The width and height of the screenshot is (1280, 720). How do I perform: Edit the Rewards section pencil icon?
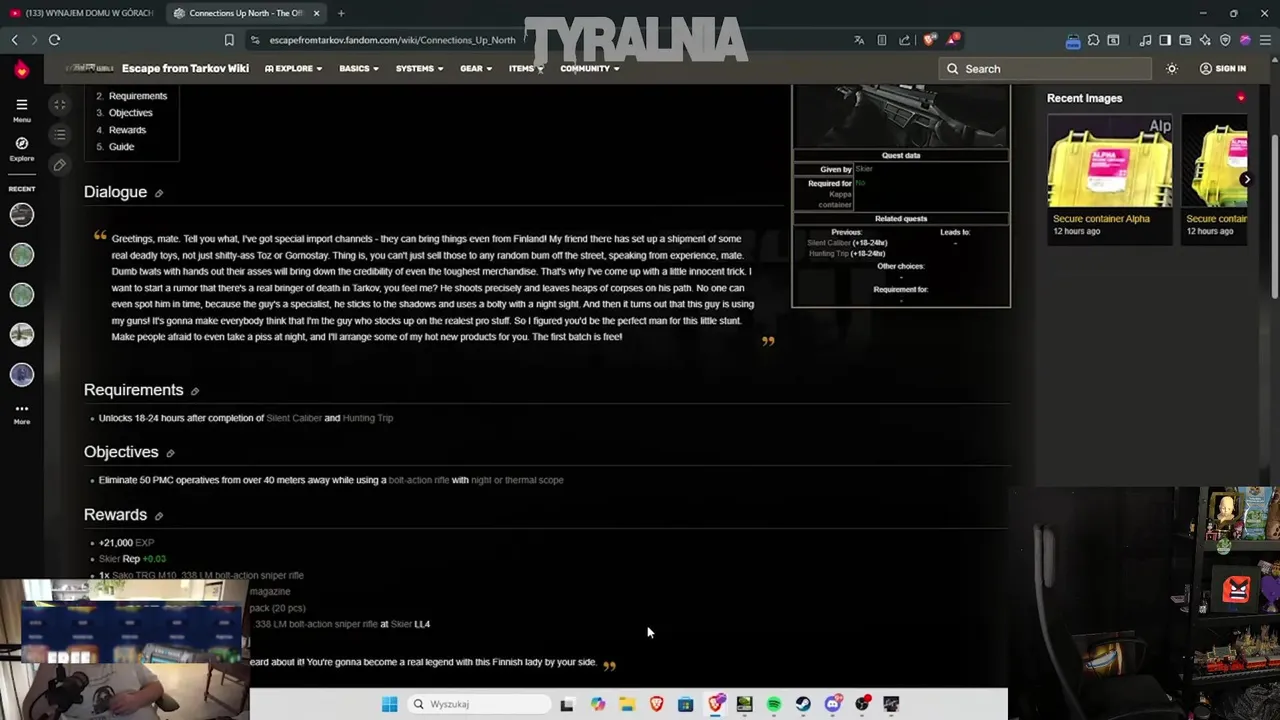coord(159,516)
